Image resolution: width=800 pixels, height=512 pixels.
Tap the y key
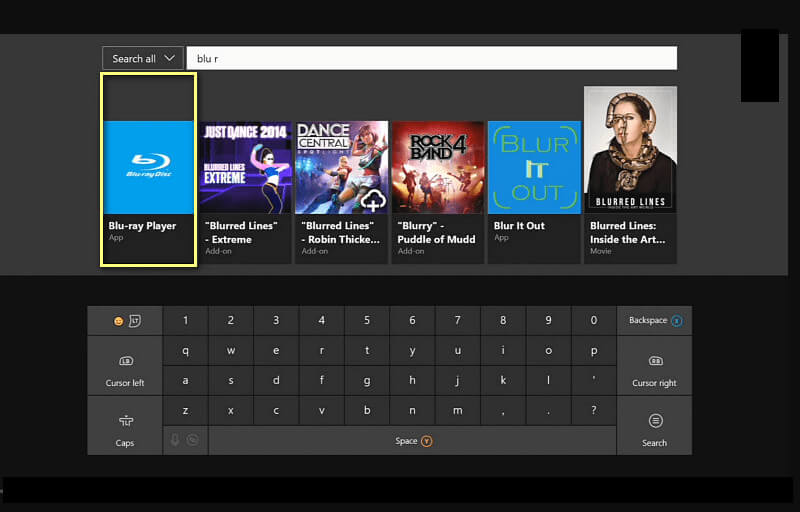click(412, 351)
